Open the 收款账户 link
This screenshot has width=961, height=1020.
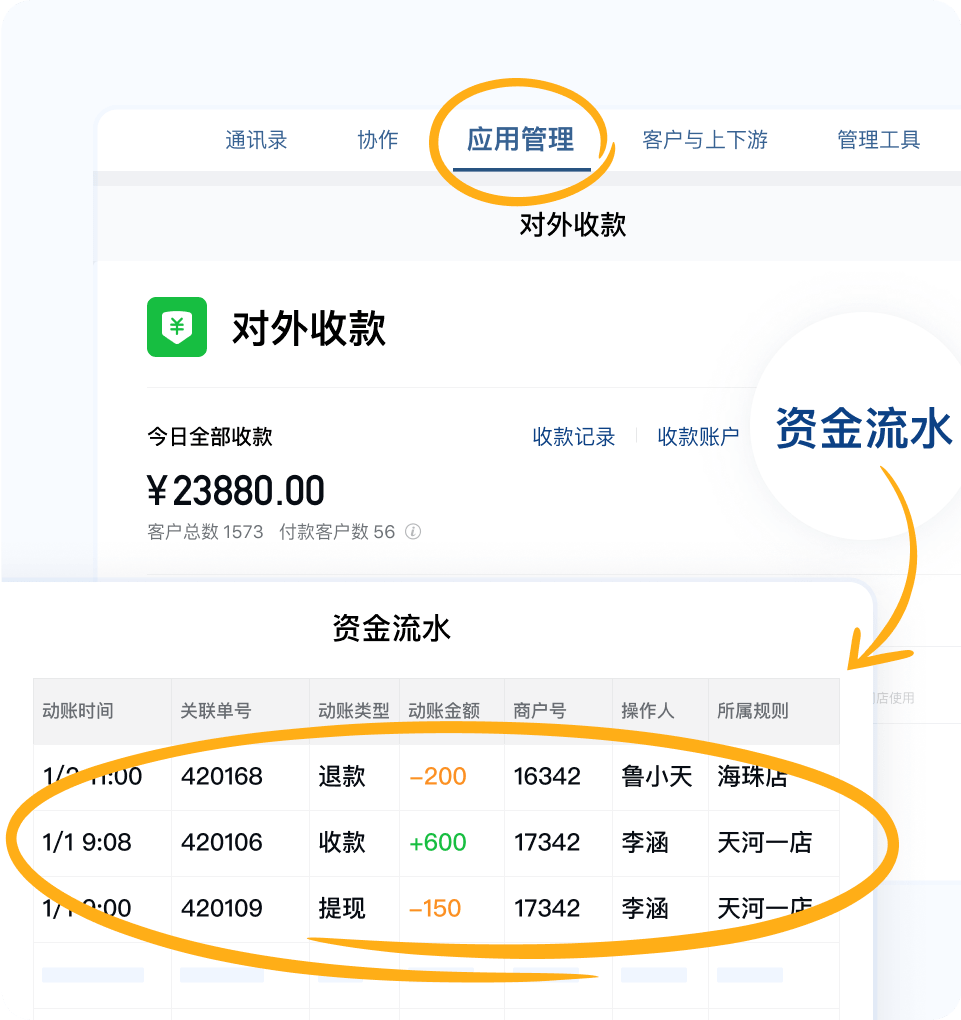coord(698,437)
